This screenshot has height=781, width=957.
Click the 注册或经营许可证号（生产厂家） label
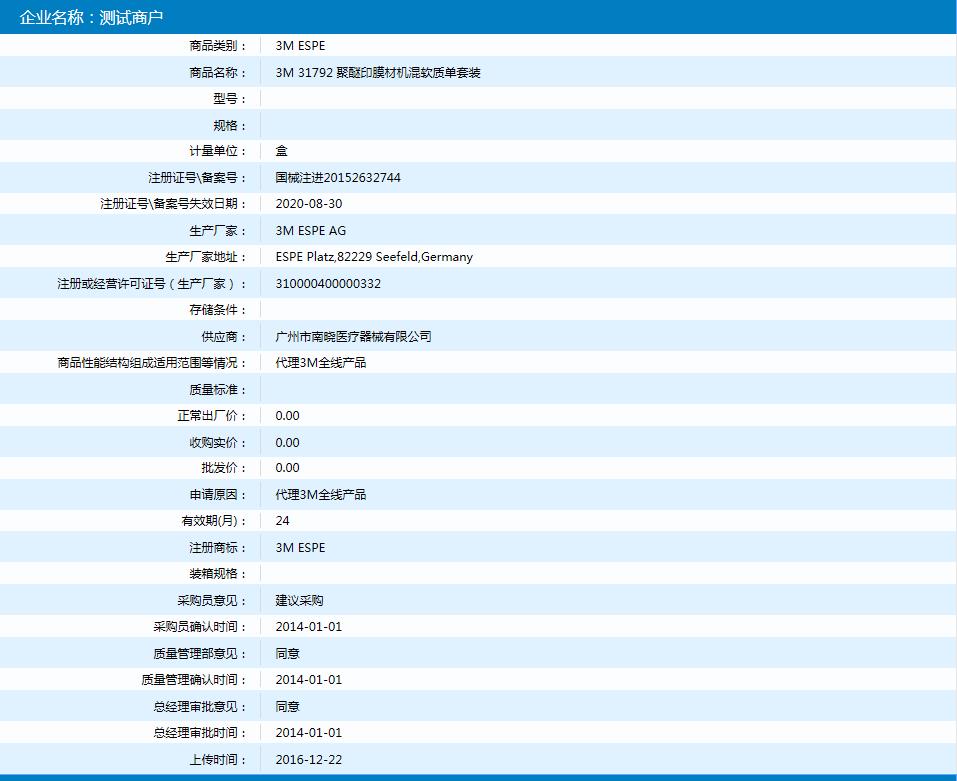[x=153, y=284]
